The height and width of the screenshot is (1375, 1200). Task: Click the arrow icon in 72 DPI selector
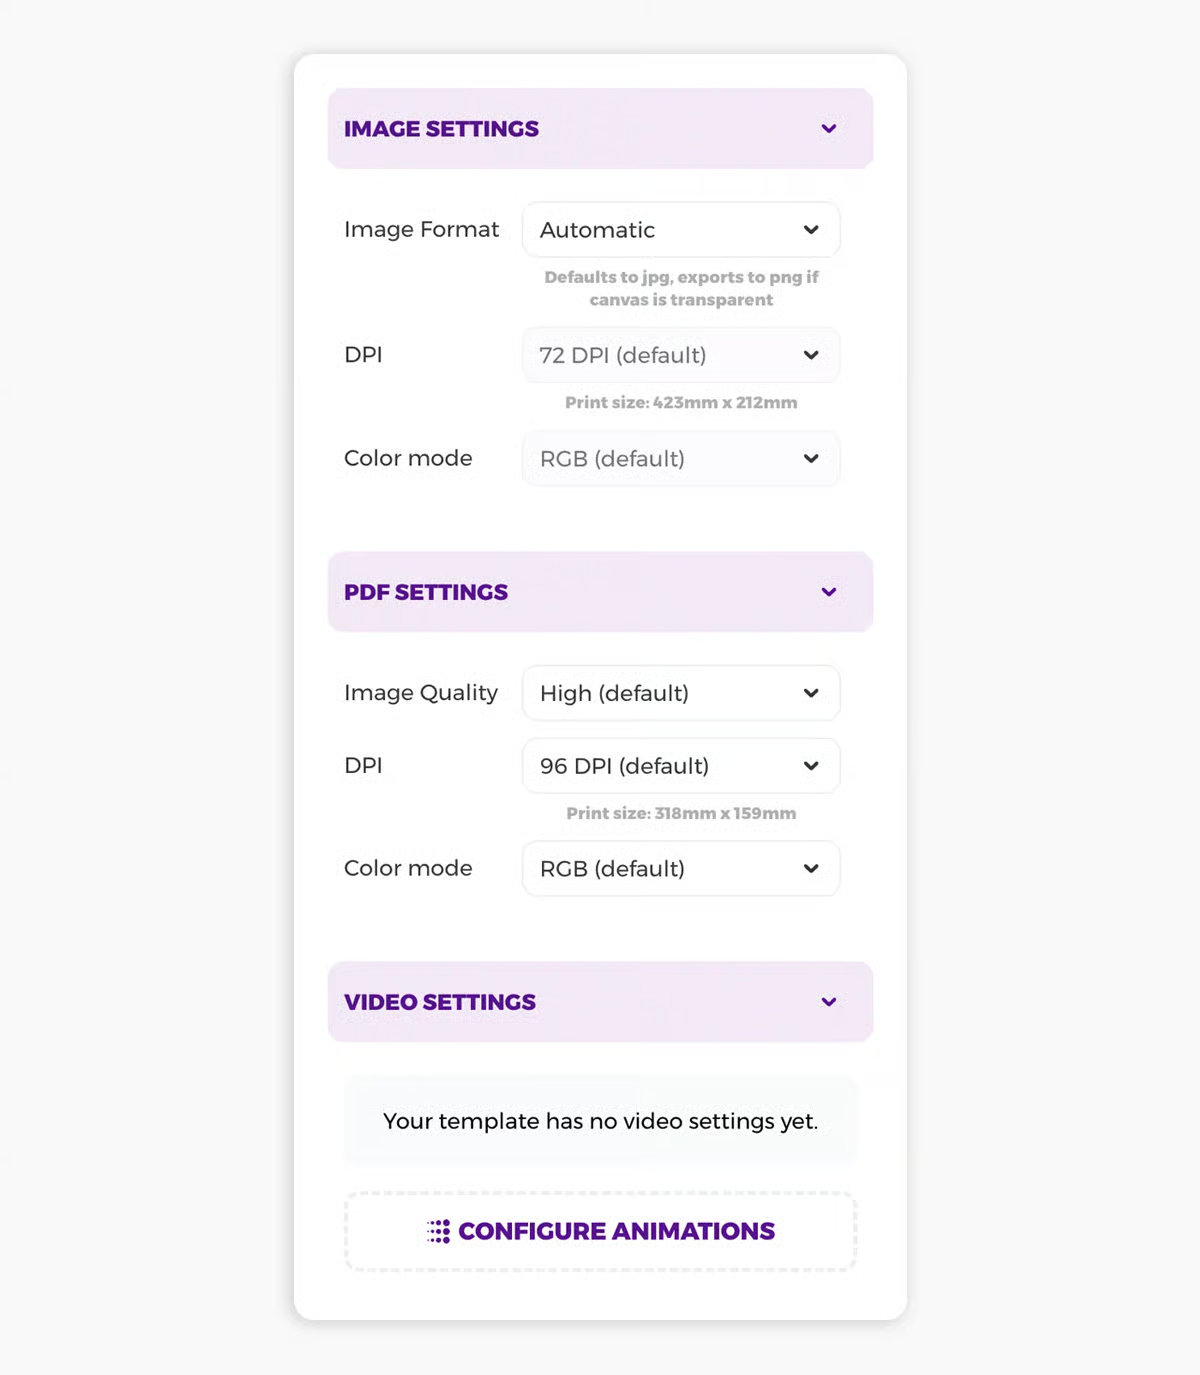click(x=811, y=355)
